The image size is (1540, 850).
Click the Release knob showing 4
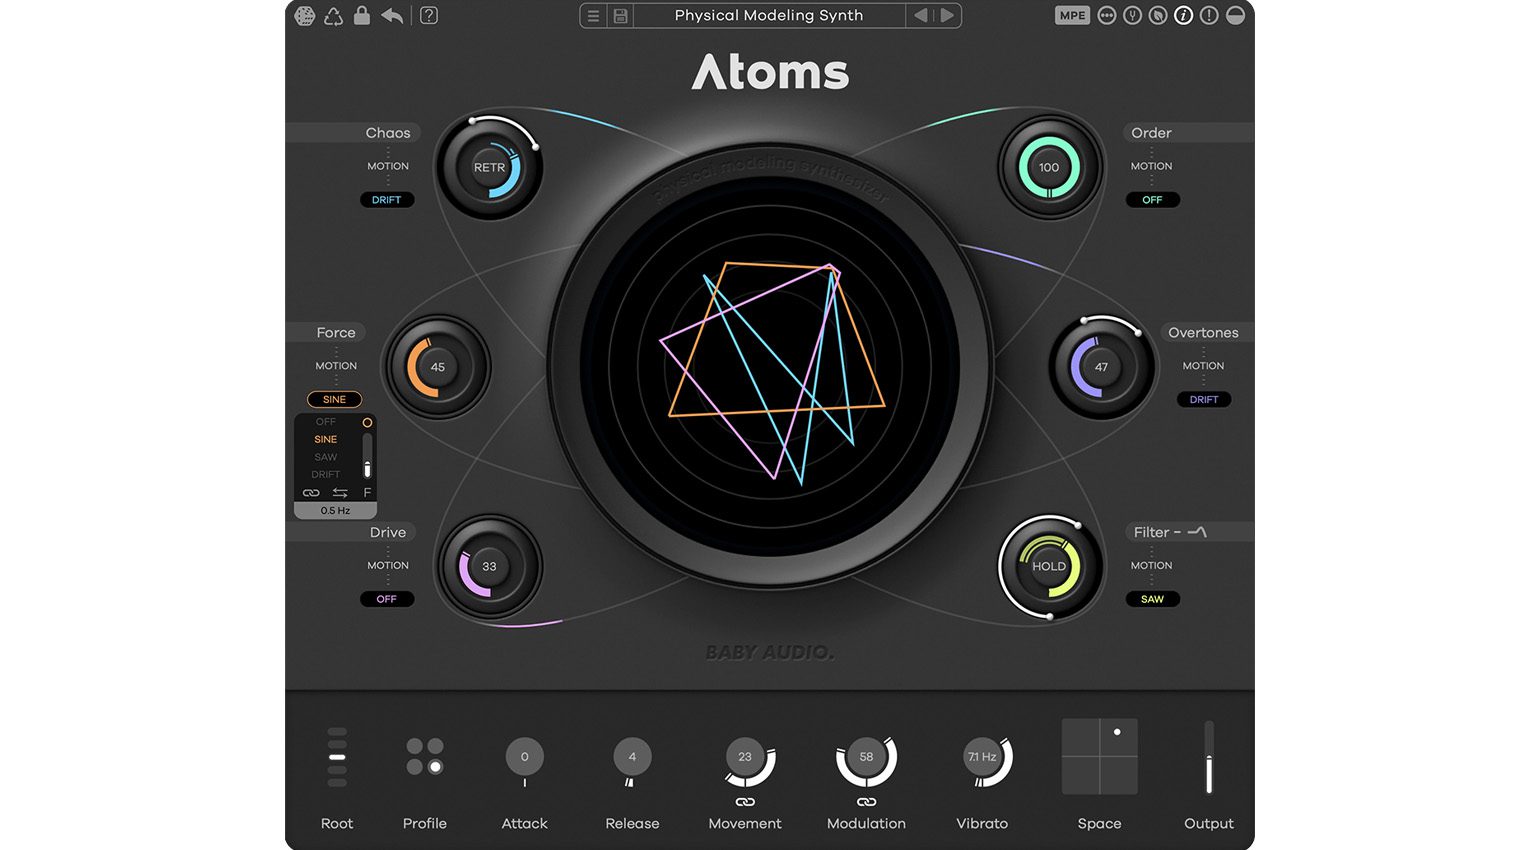632,757
